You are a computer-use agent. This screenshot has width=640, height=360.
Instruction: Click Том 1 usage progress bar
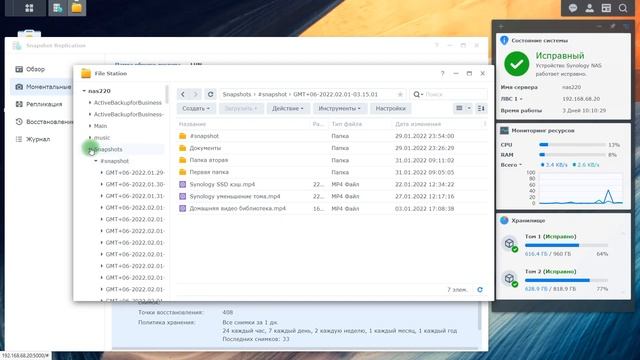pos(566,245)
